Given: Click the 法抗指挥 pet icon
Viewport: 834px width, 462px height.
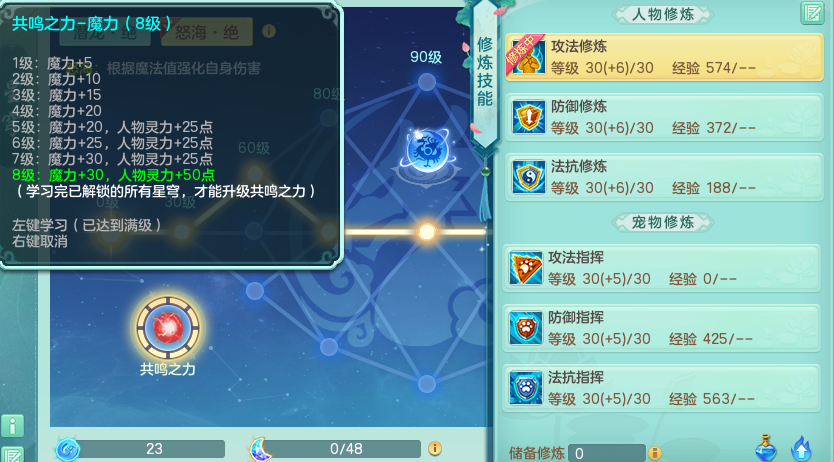Looking at the screenshot, I should (526, 388).
